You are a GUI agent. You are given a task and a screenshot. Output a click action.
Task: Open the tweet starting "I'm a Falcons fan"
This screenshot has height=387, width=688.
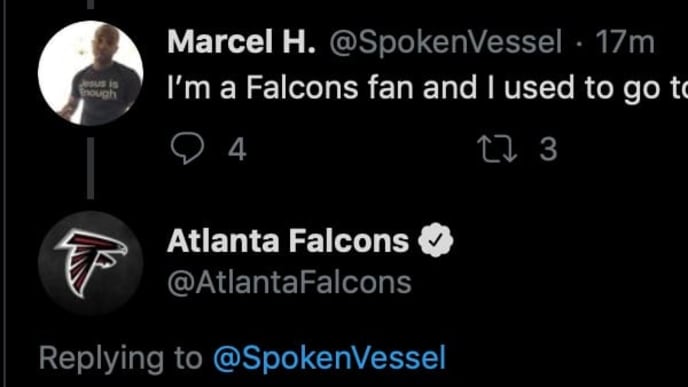pyautogui.click(x=427, y=88)
